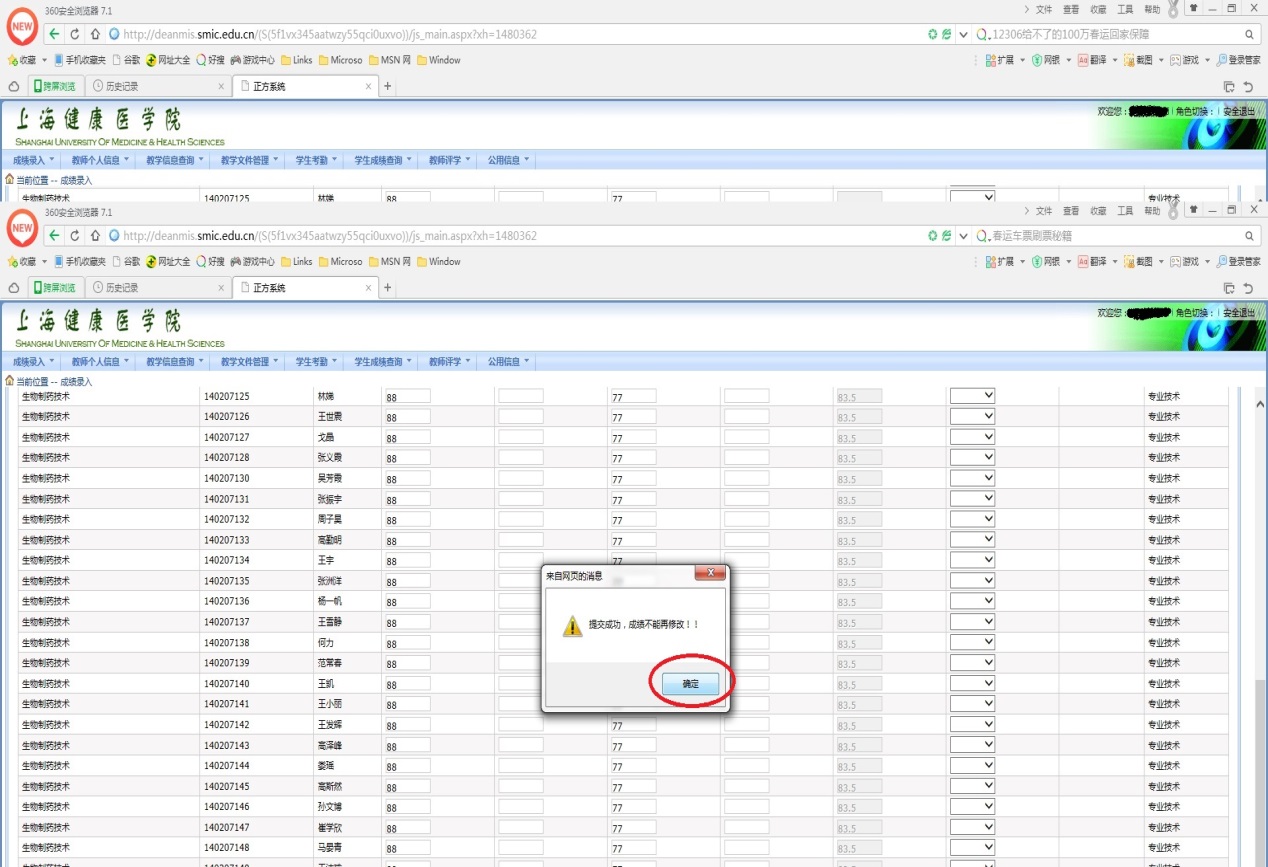Open the 成绩录入 menu in the front window

[x=32, y=361]
